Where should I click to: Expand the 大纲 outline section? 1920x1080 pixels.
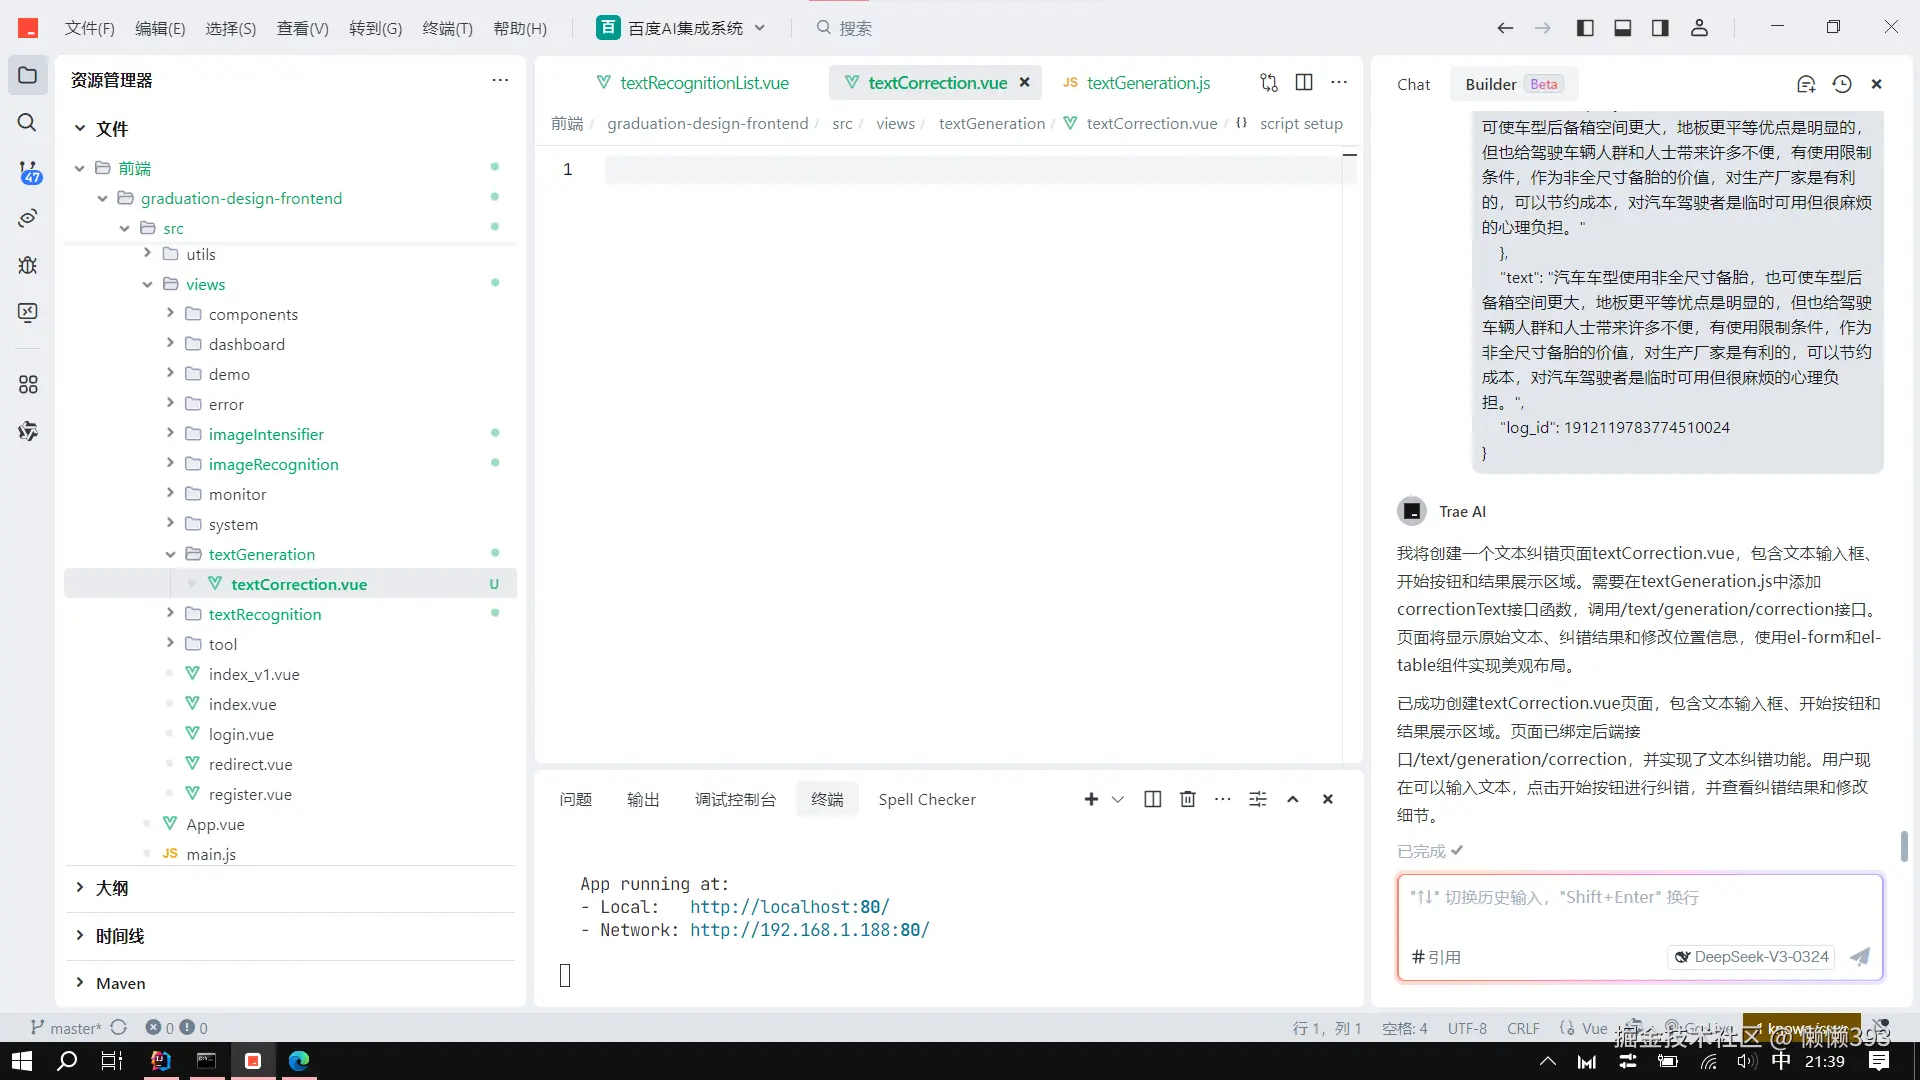click(112, 888)
